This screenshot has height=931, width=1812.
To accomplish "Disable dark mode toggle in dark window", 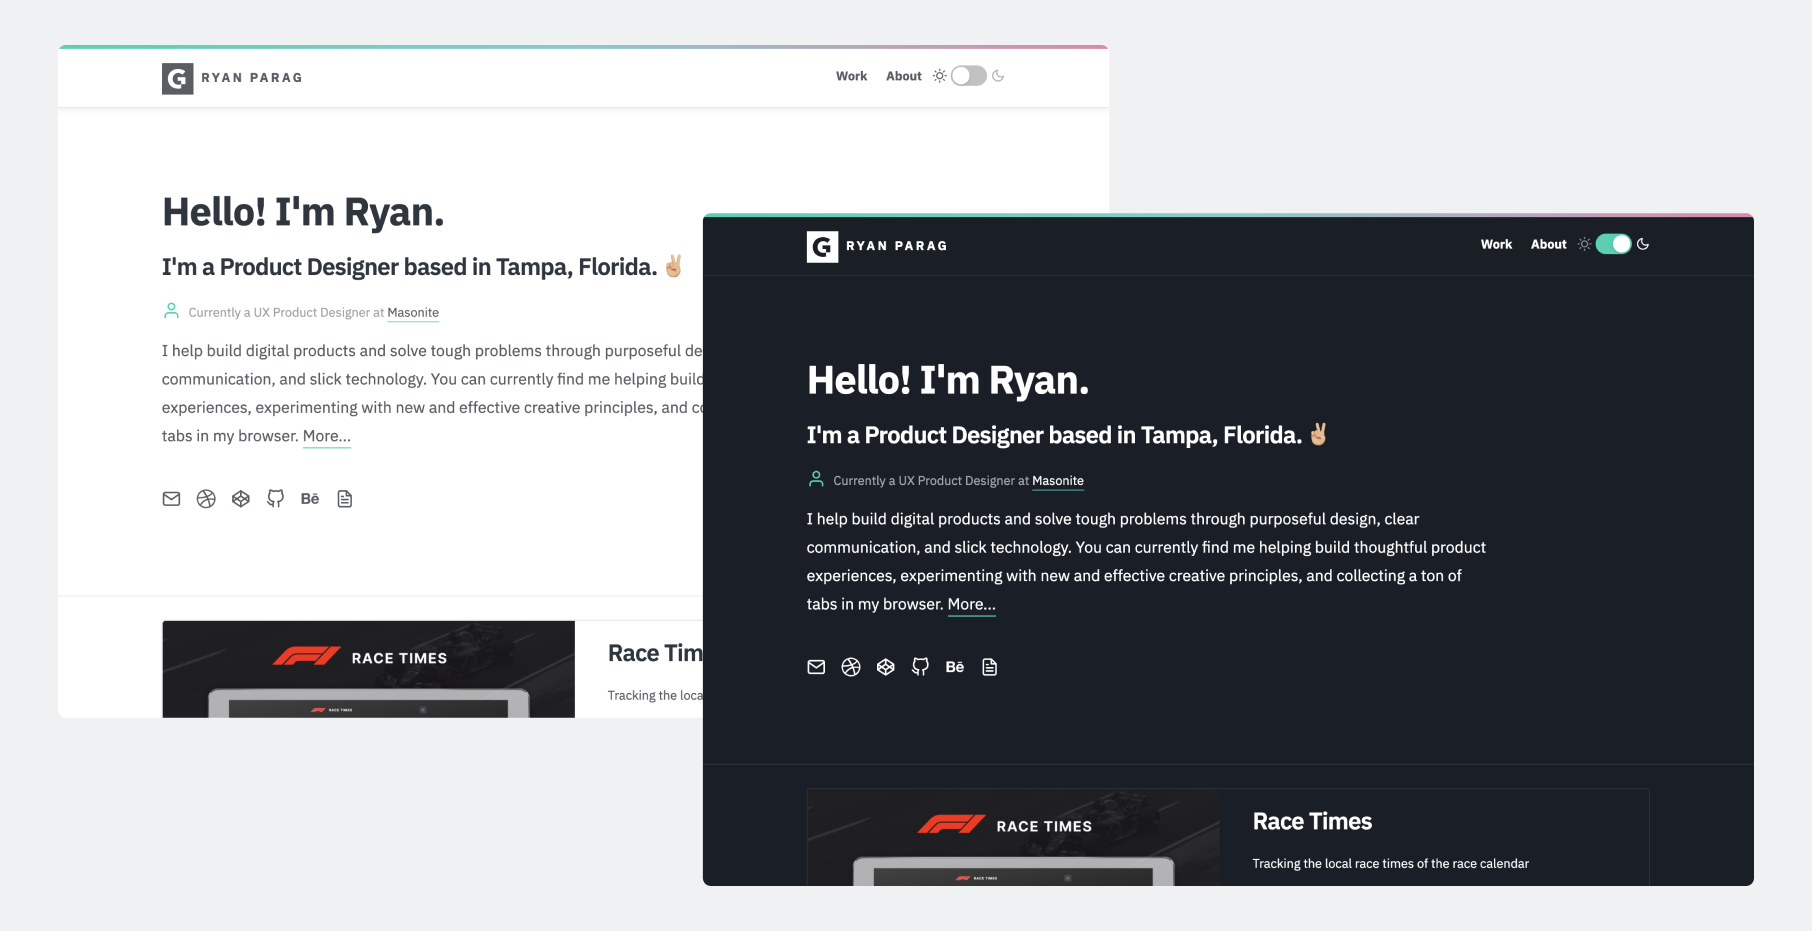I will click(x=1612, y=244).
